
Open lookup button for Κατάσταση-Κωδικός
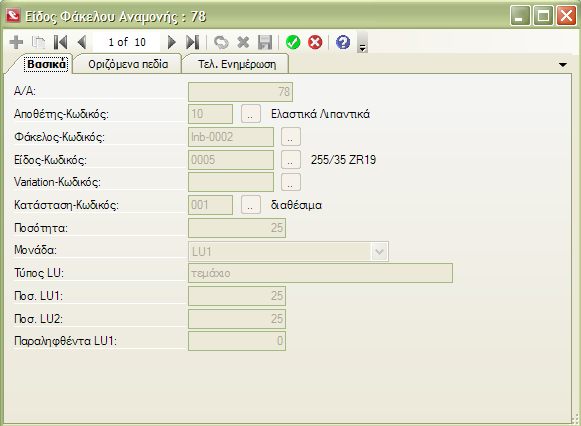point(250,205)
